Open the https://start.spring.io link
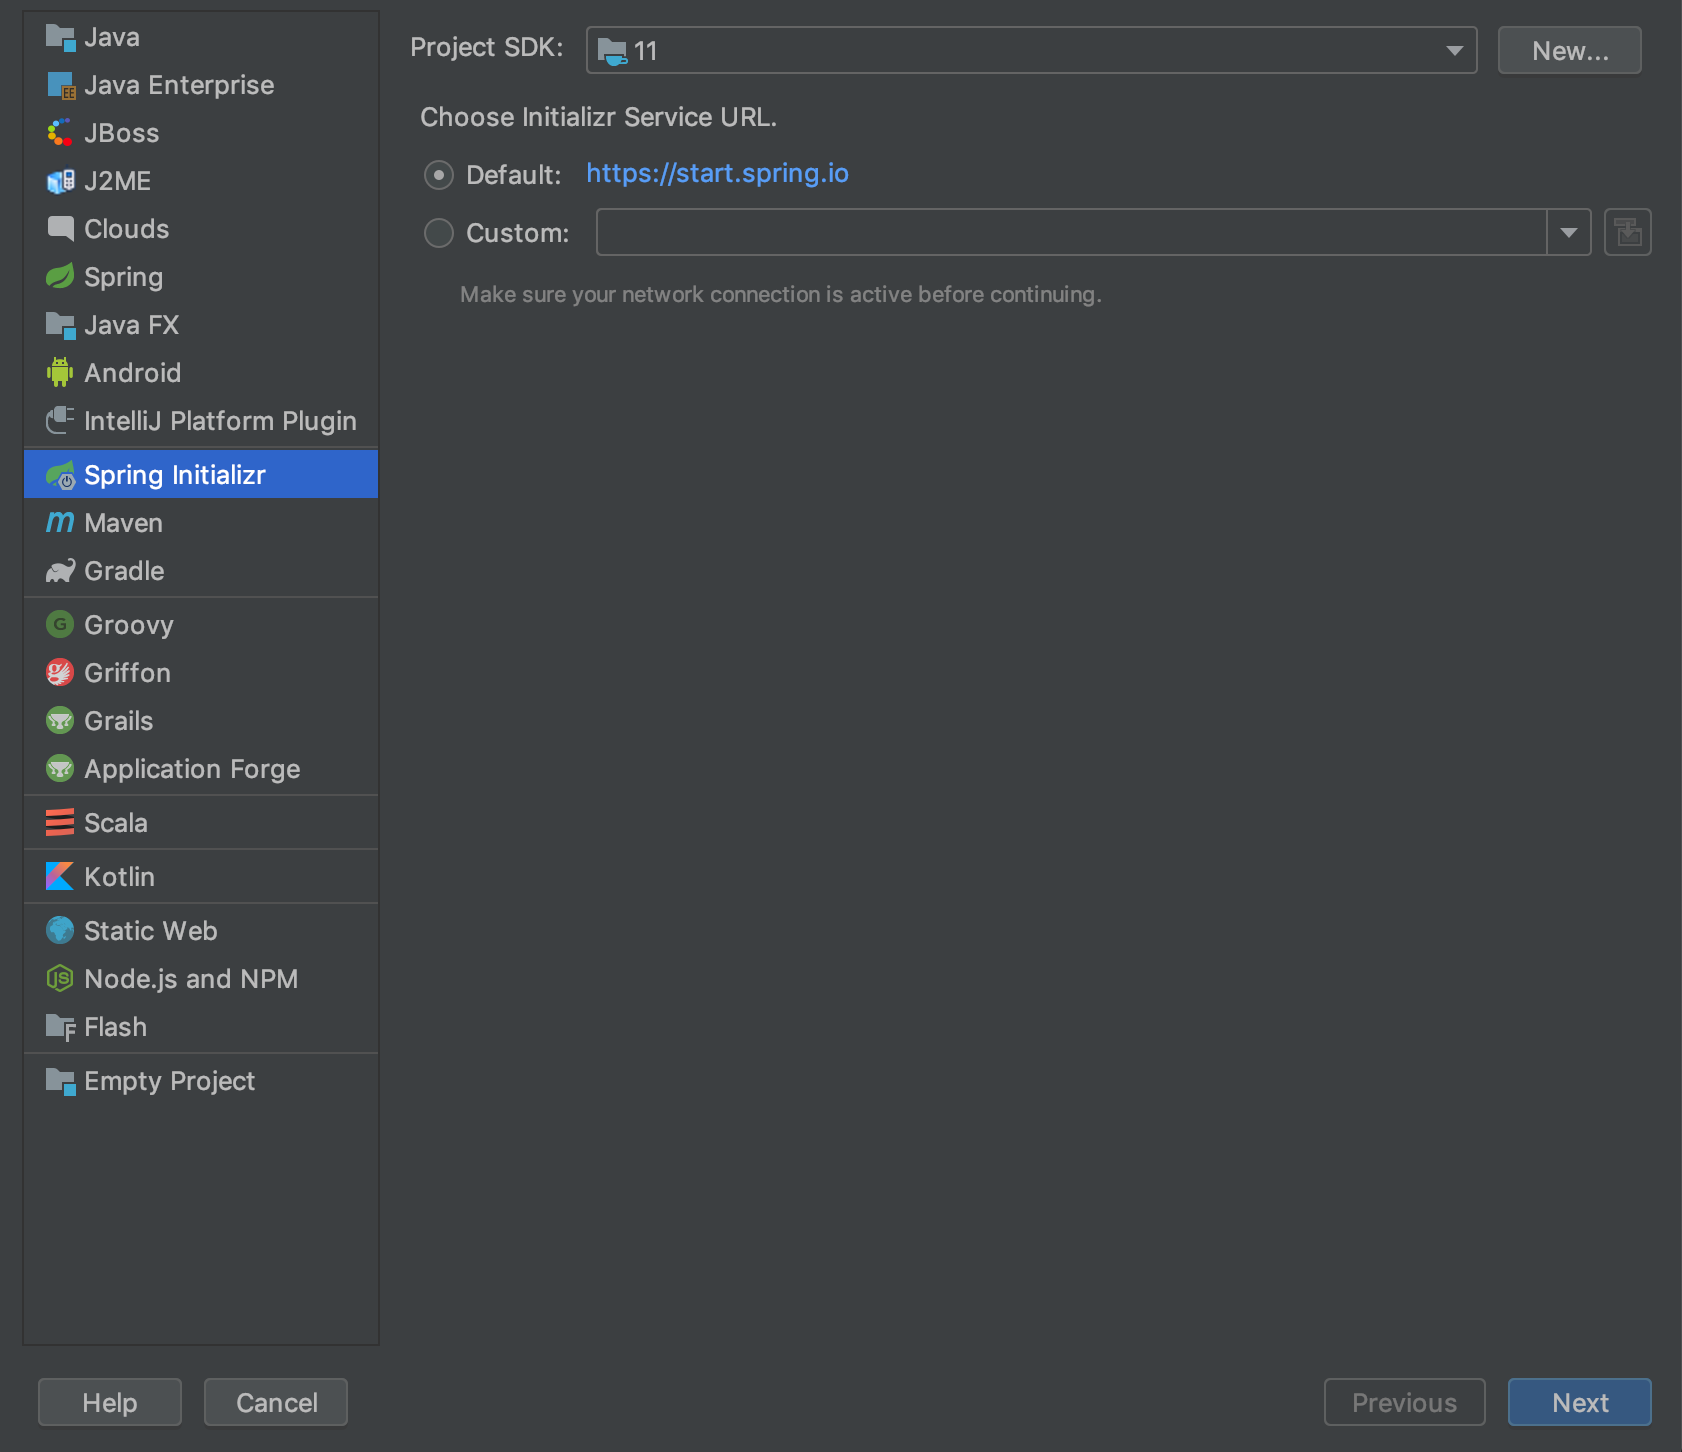Image resolution: width=1682 pixels, height=1452 pixels. (717, 174)
